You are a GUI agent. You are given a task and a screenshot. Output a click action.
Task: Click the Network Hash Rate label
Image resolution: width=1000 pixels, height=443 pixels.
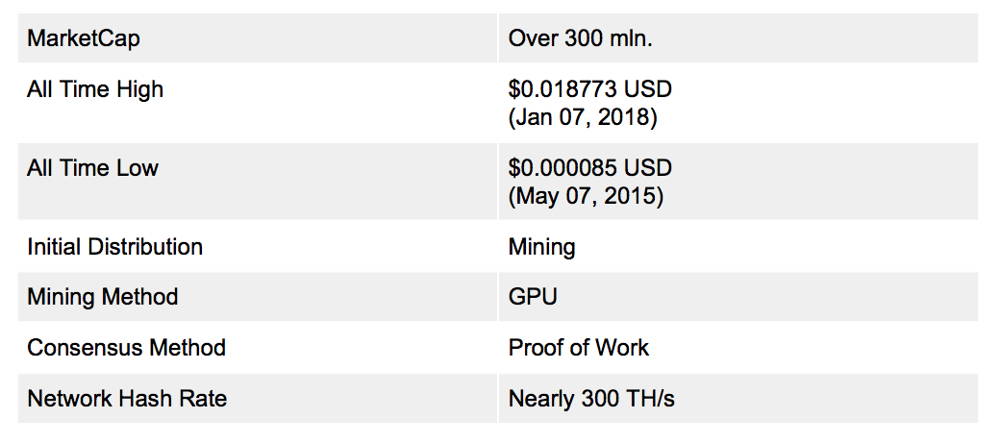pos(127,399)
